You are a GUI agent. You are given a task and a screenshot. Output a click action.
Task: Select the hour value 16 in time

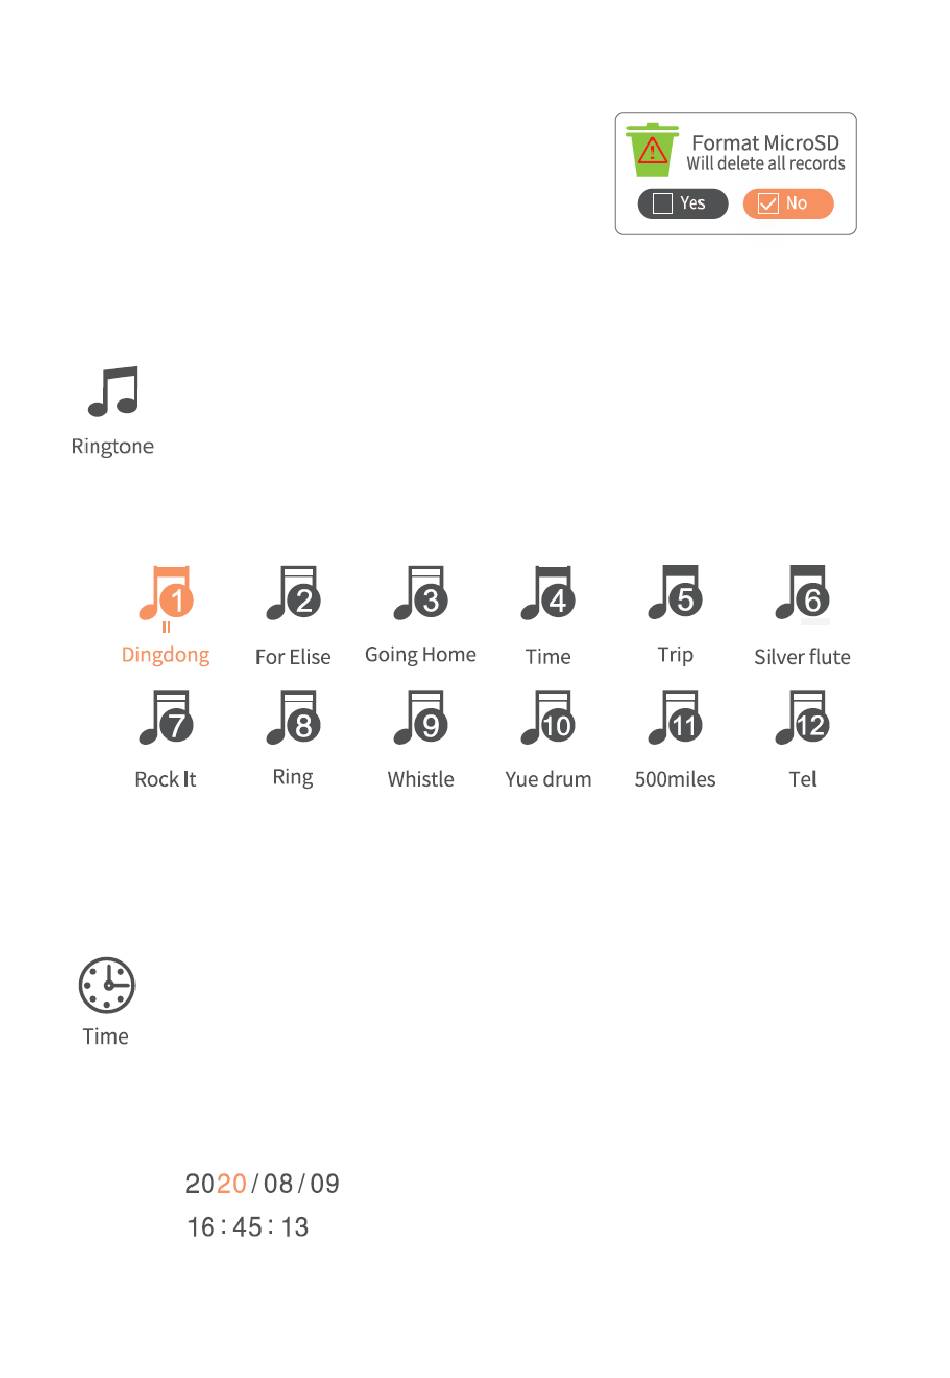[x=201, y=1227]
